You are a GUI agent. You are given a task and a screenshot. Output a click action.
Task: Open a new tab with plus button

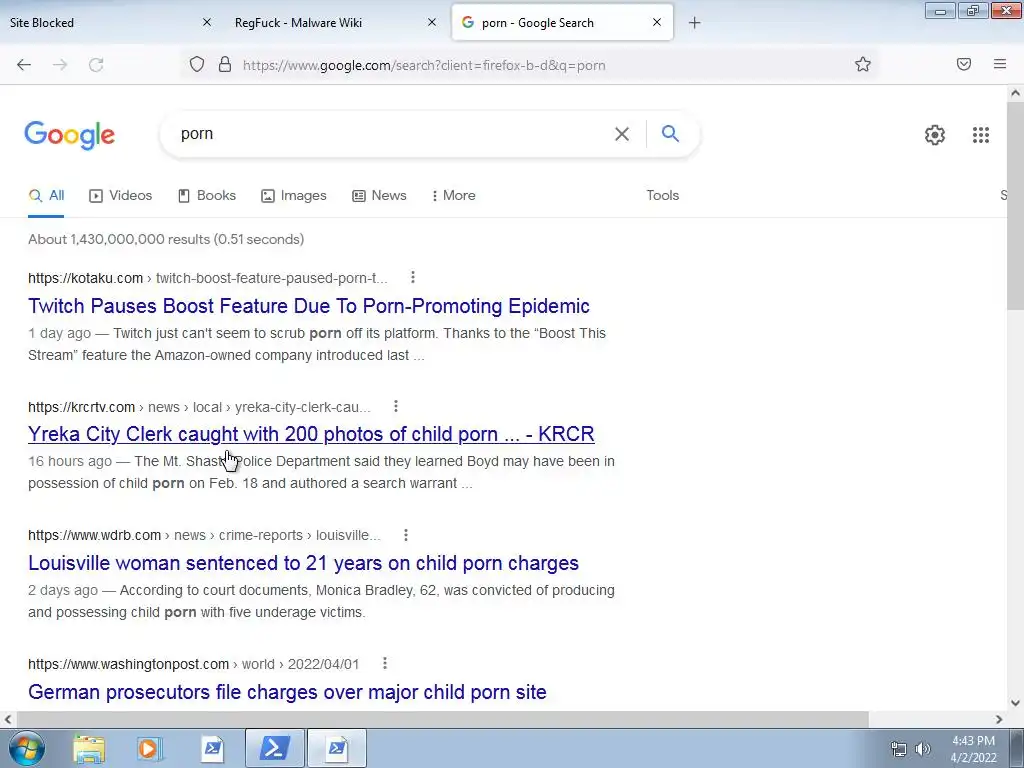(694, 23)
